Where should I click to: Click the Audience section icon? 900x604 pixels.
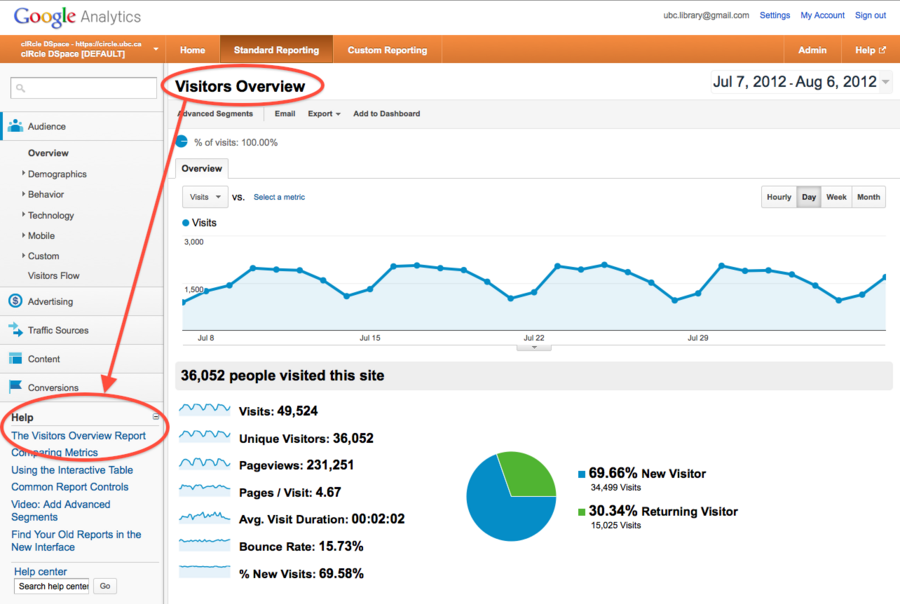point(16,126)
